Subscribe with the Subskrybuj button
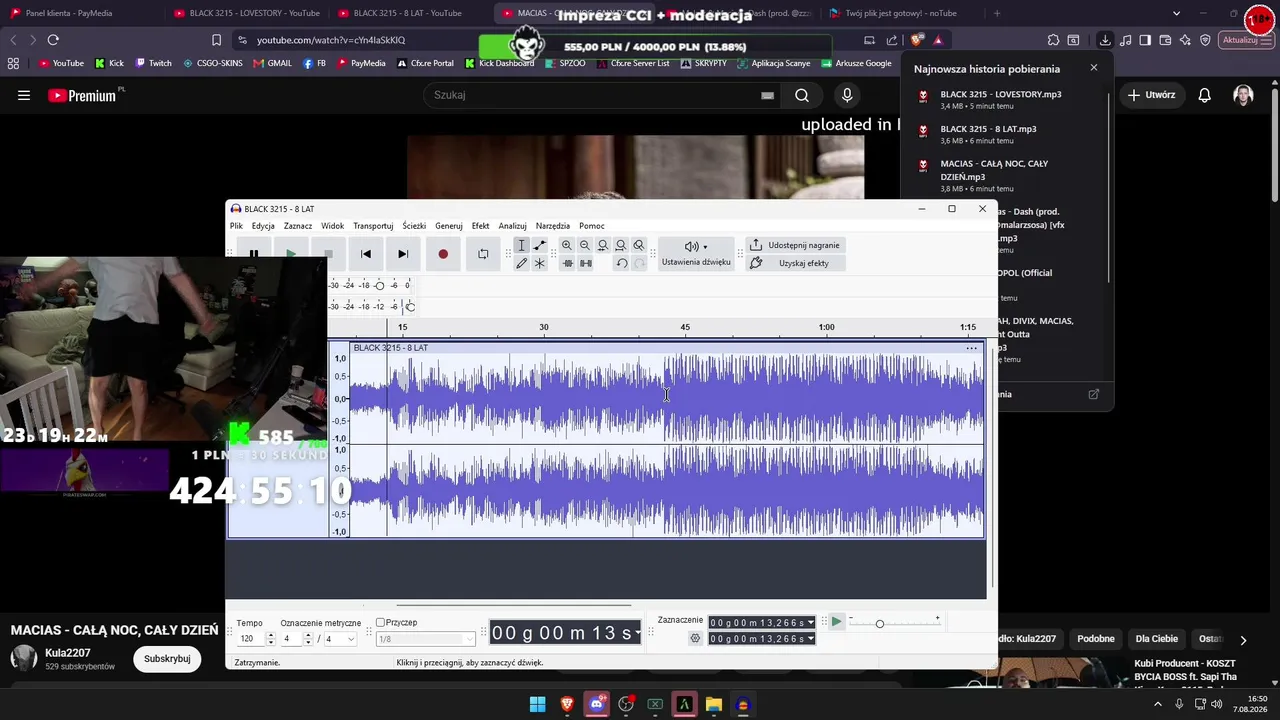1280x720 pixels. tap(167, 659)
